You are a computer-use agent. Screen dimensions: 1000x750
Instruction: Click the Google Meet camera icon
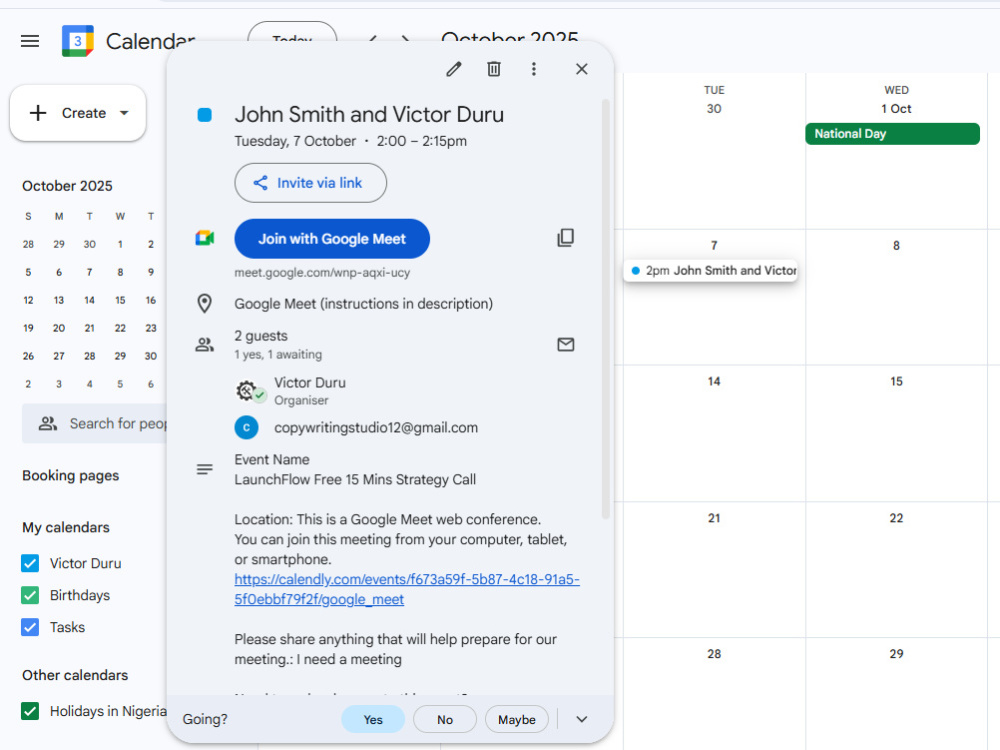coord(205,238)
